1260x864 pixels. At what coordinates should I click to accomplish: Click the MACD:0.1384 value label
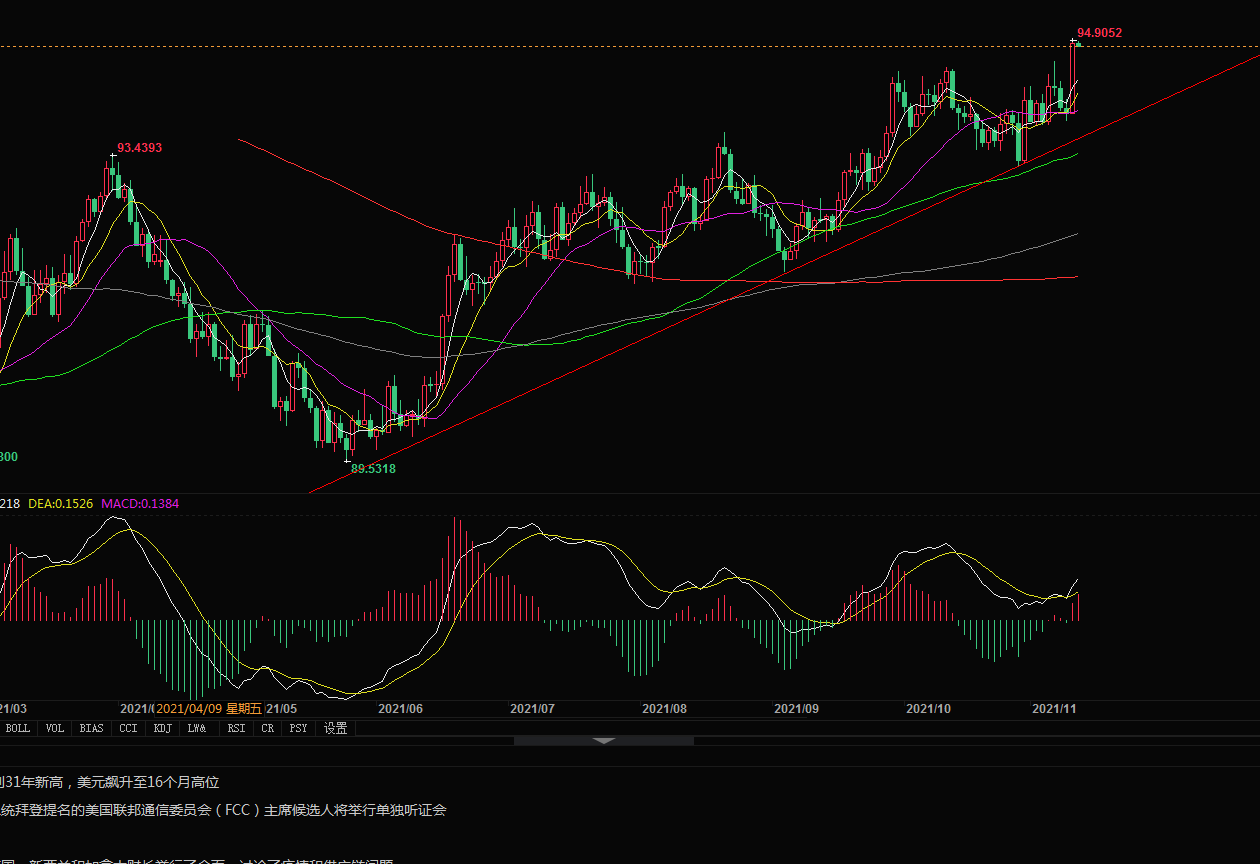[x=140, y=504]
